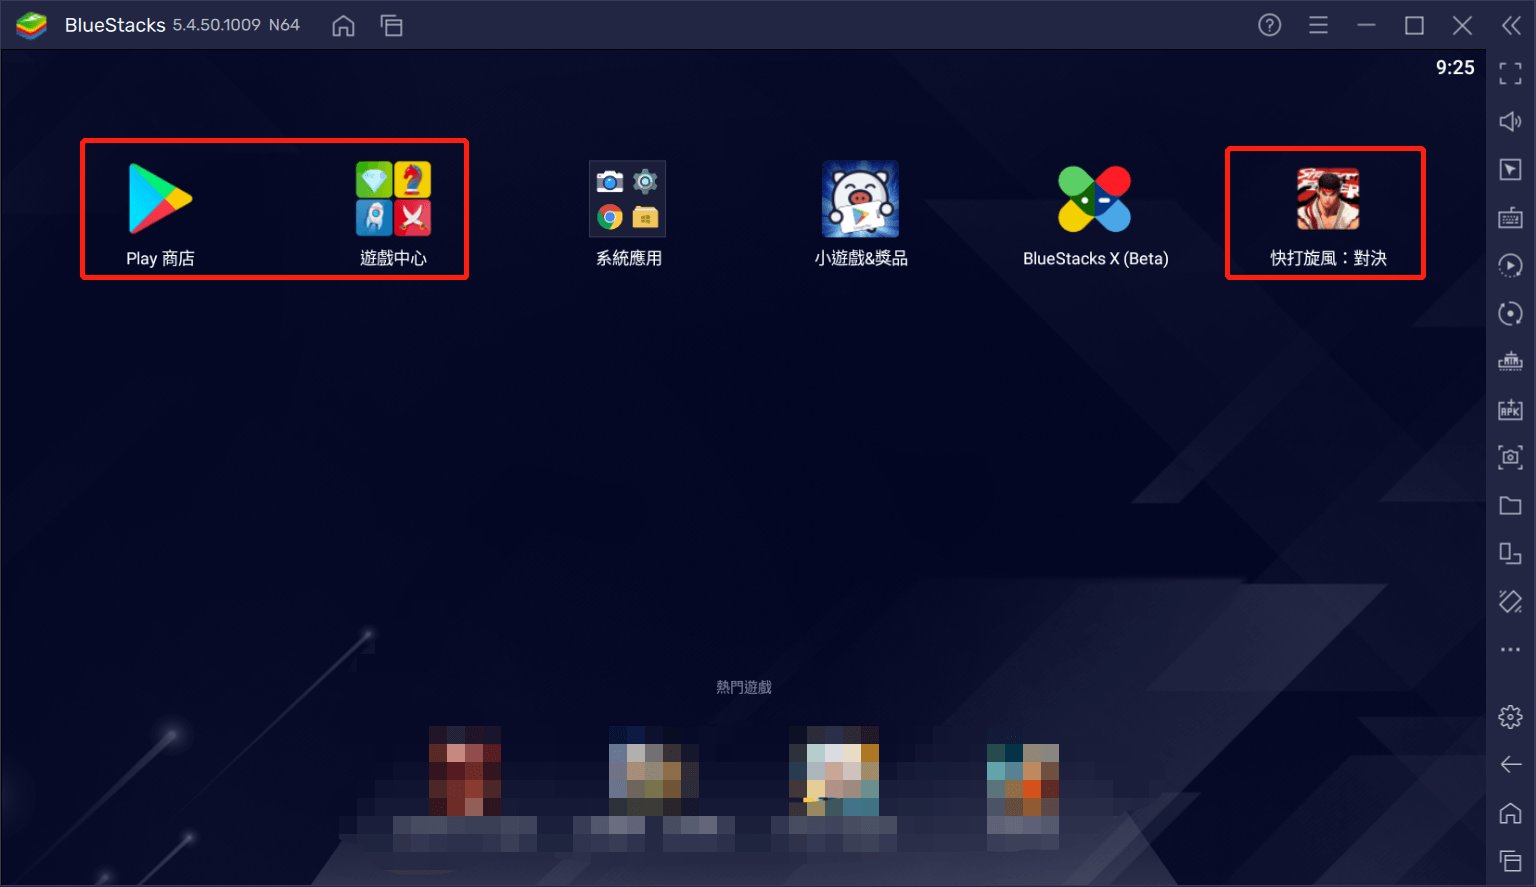The height and width of the screenshot is (887, 1536).
Task: Click the 熱門遊戲 label
Action: (744, 687)
